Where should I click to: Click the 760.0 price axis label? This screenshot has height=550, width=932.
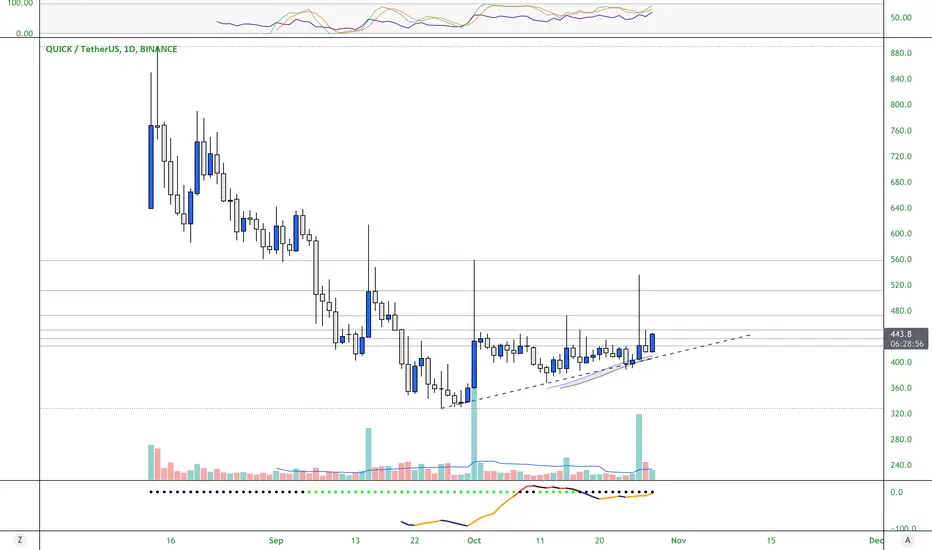[901, 130]
